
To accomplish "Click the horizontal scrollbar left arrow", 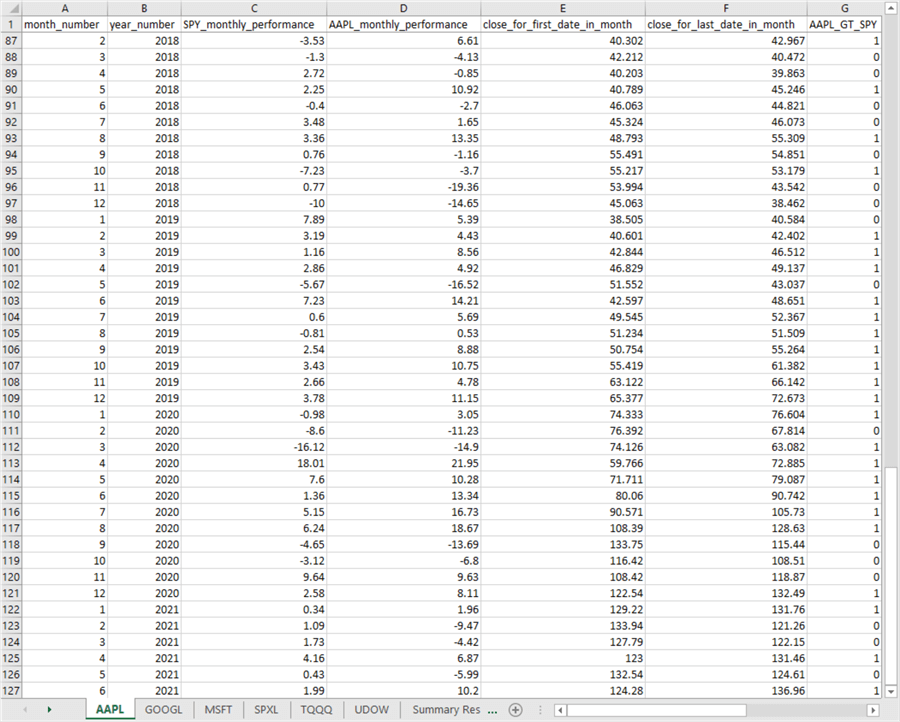I will point(561,710).
